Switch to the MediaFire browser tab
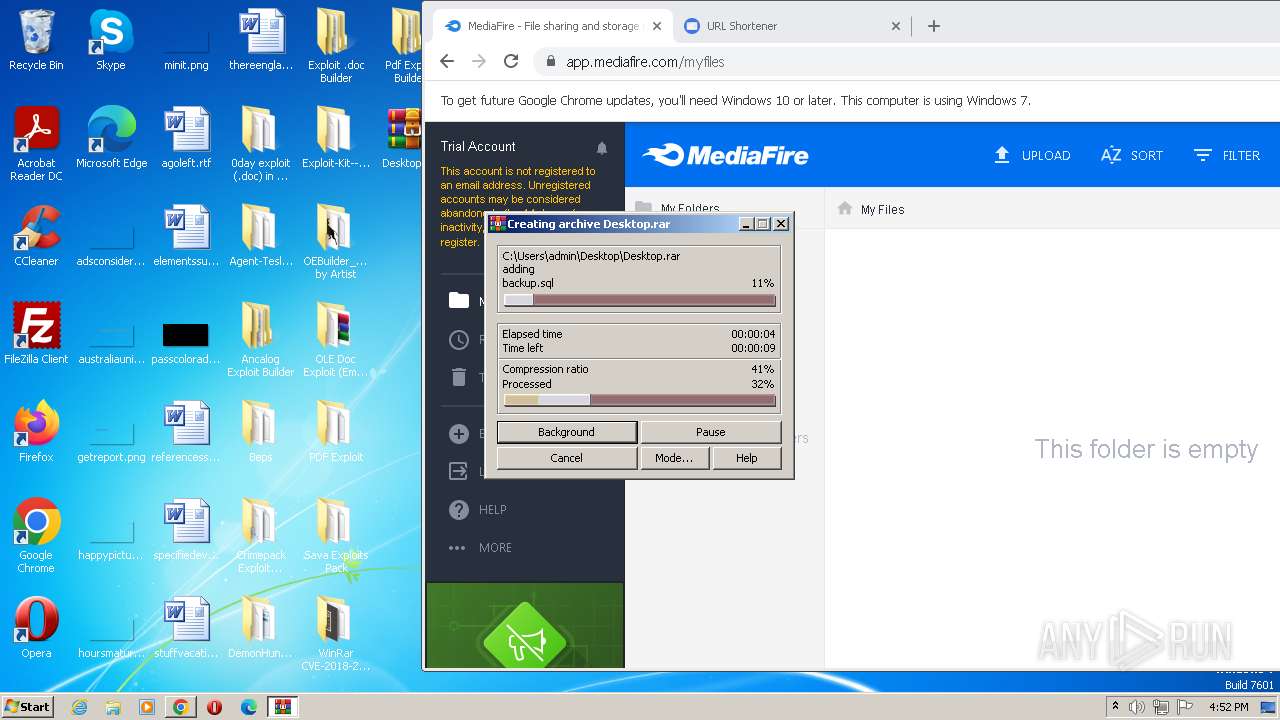This screenshot has height=720, width=1280. tap(553, 26)
